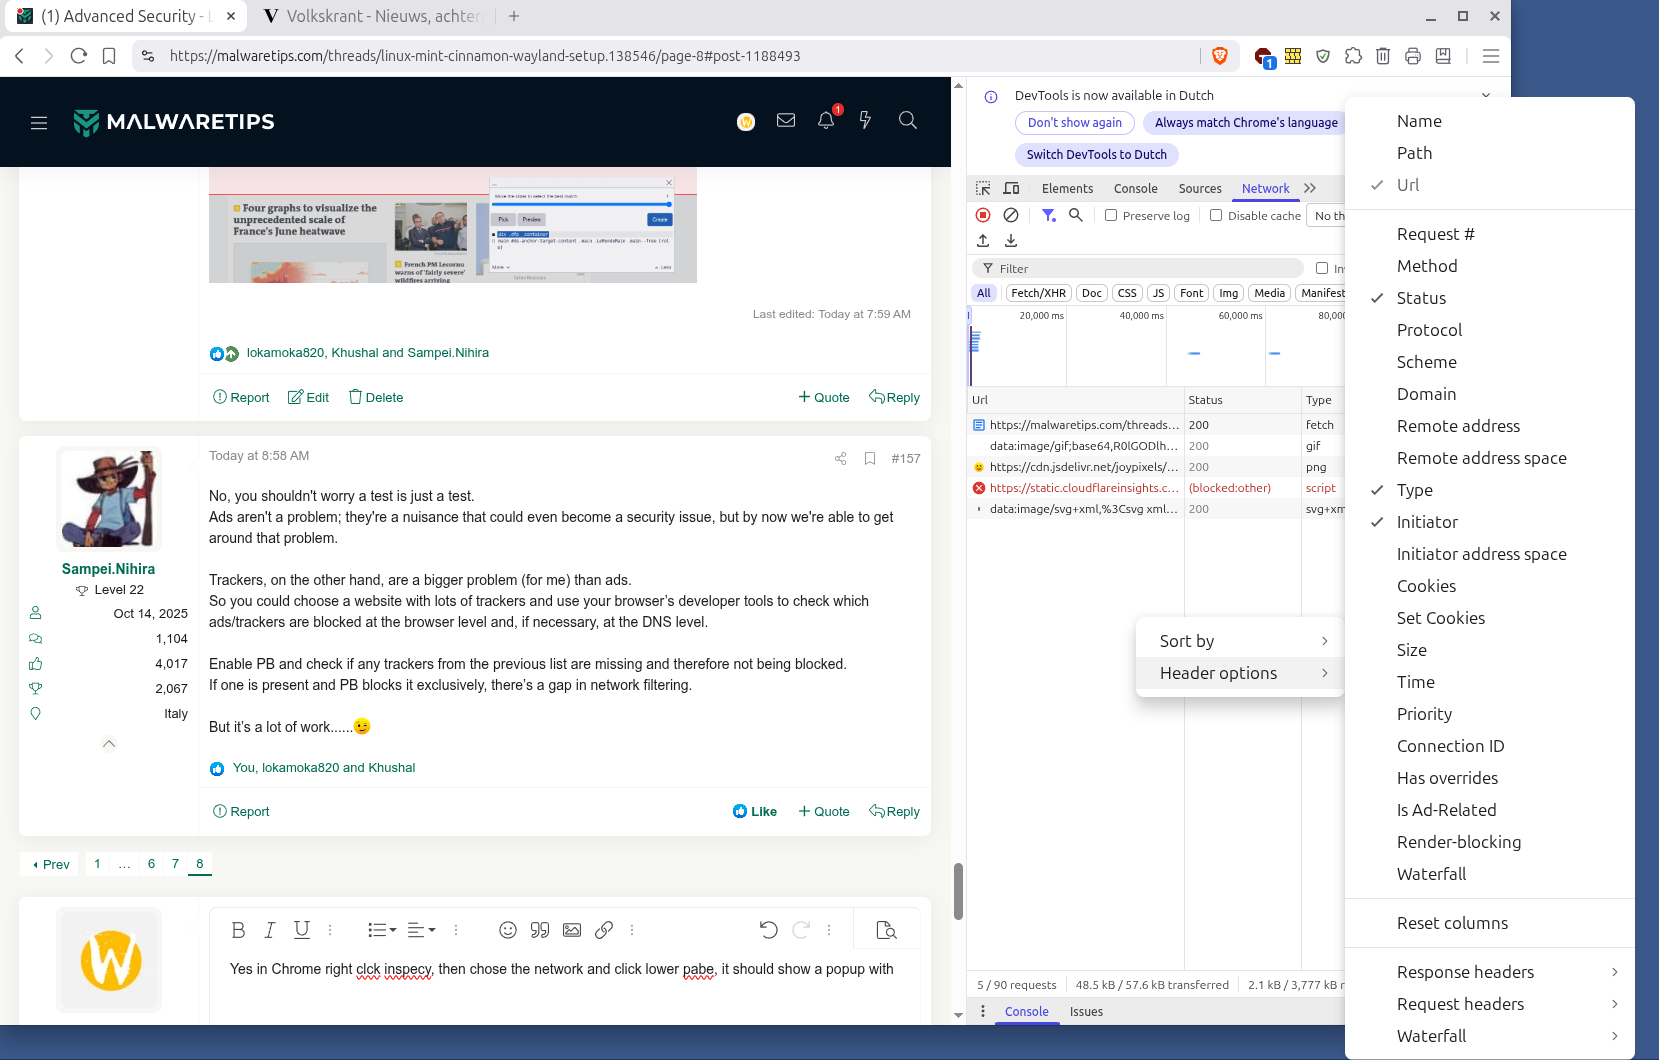The image size is (1659, 1060).
Task: Open the Brave main menu icon
Action: pyautogui.click(x=1491, y=56)
